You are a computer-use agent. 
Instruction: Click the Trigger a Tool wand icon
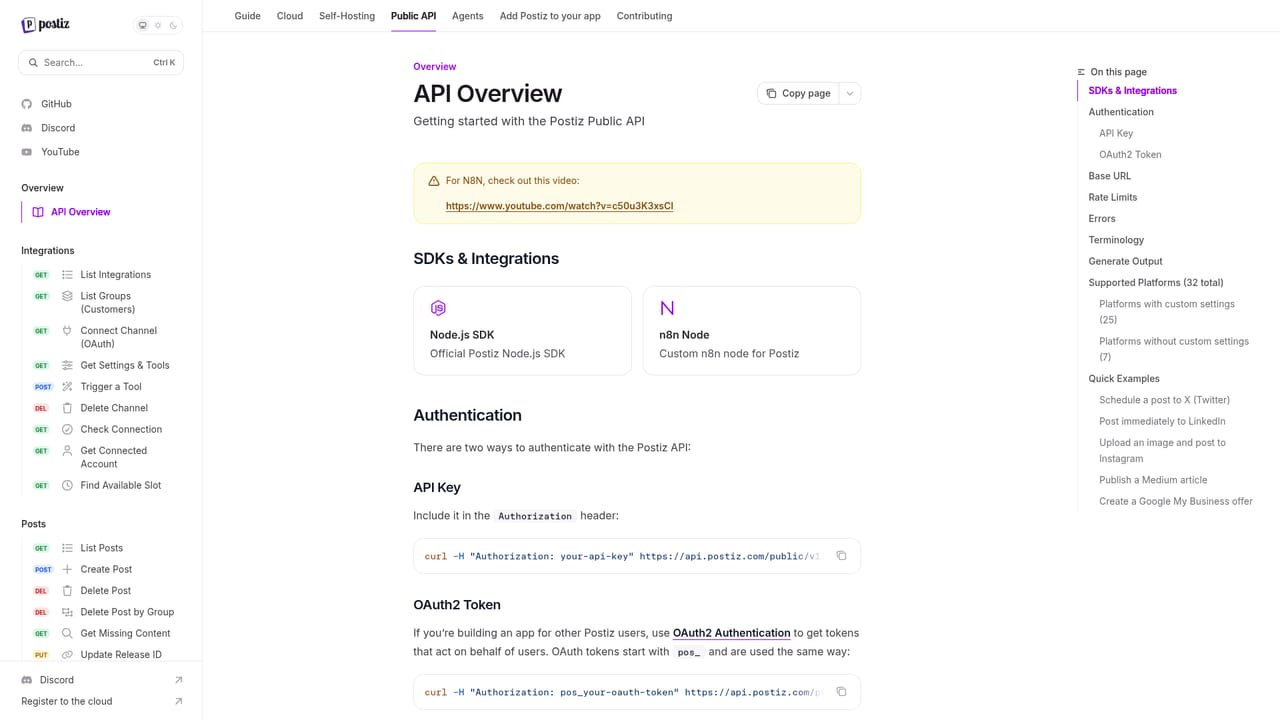(67, 387)
